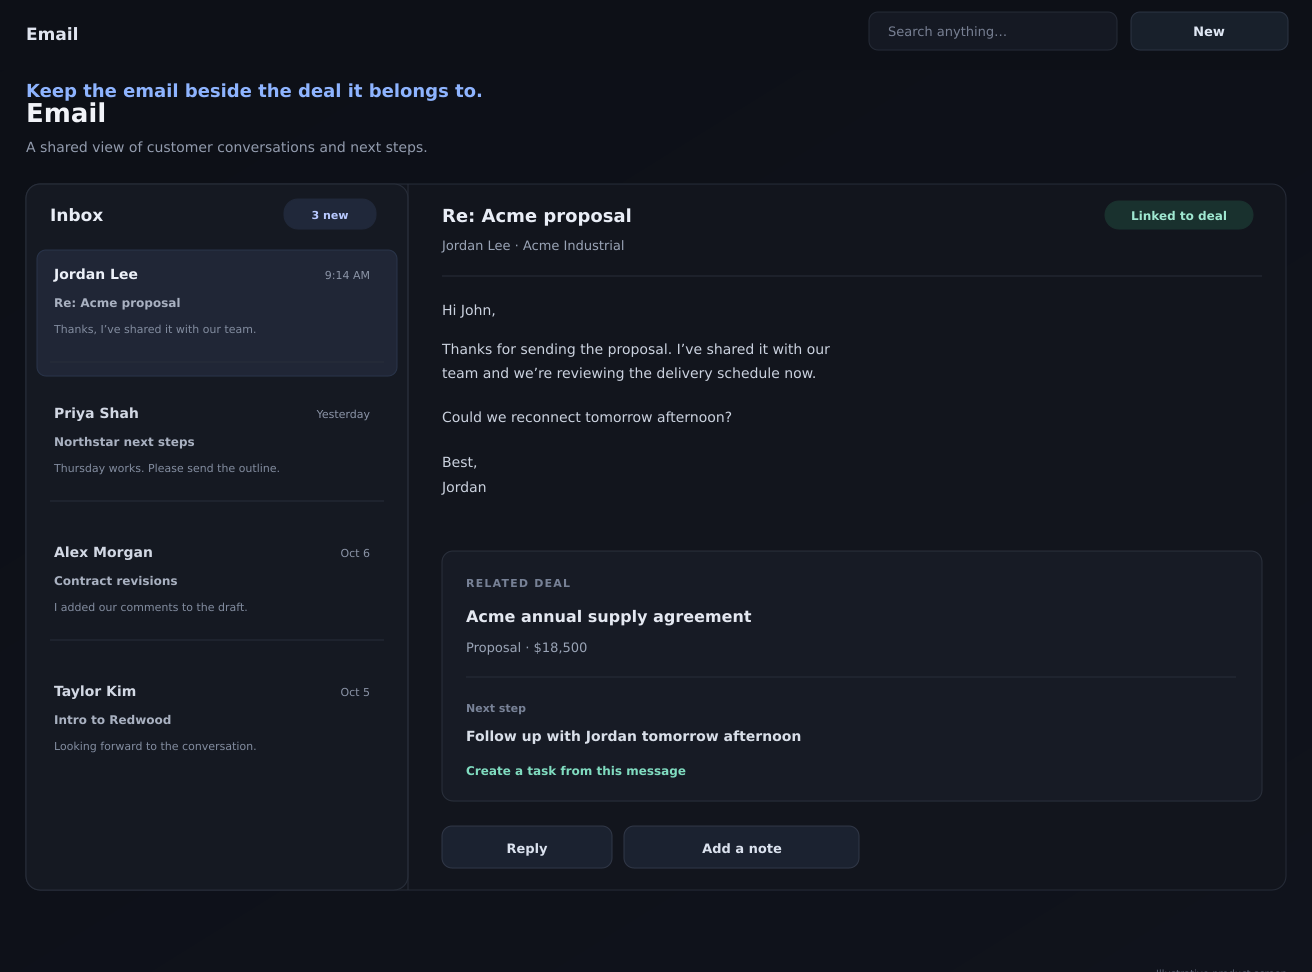Click the Email logo in header
1312x972 pixels.
tap(52, 34)
